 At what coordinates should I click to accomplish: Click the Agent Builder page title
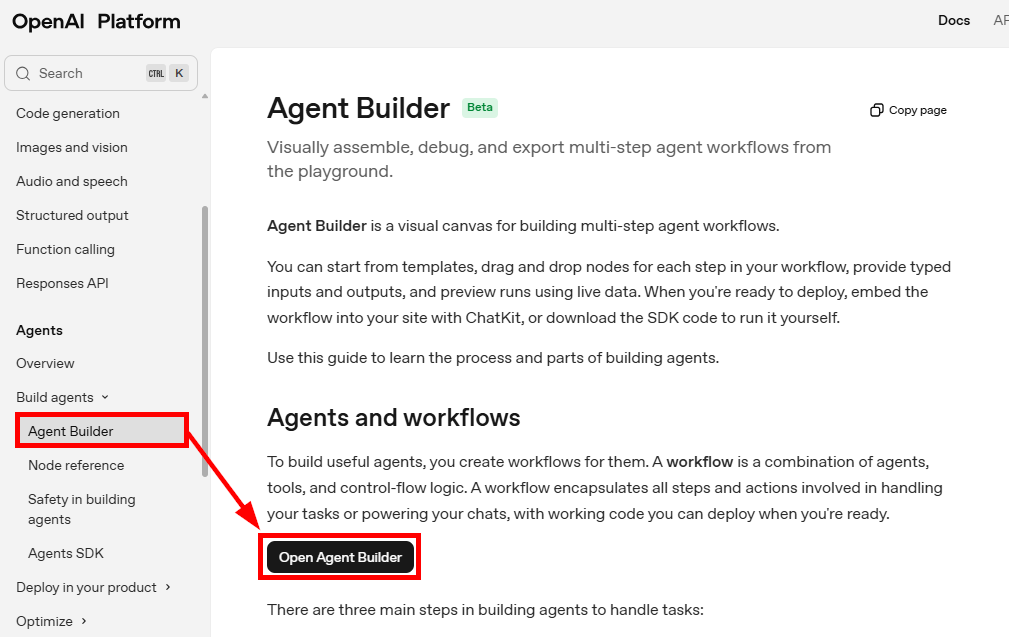(x=358, y=108)
